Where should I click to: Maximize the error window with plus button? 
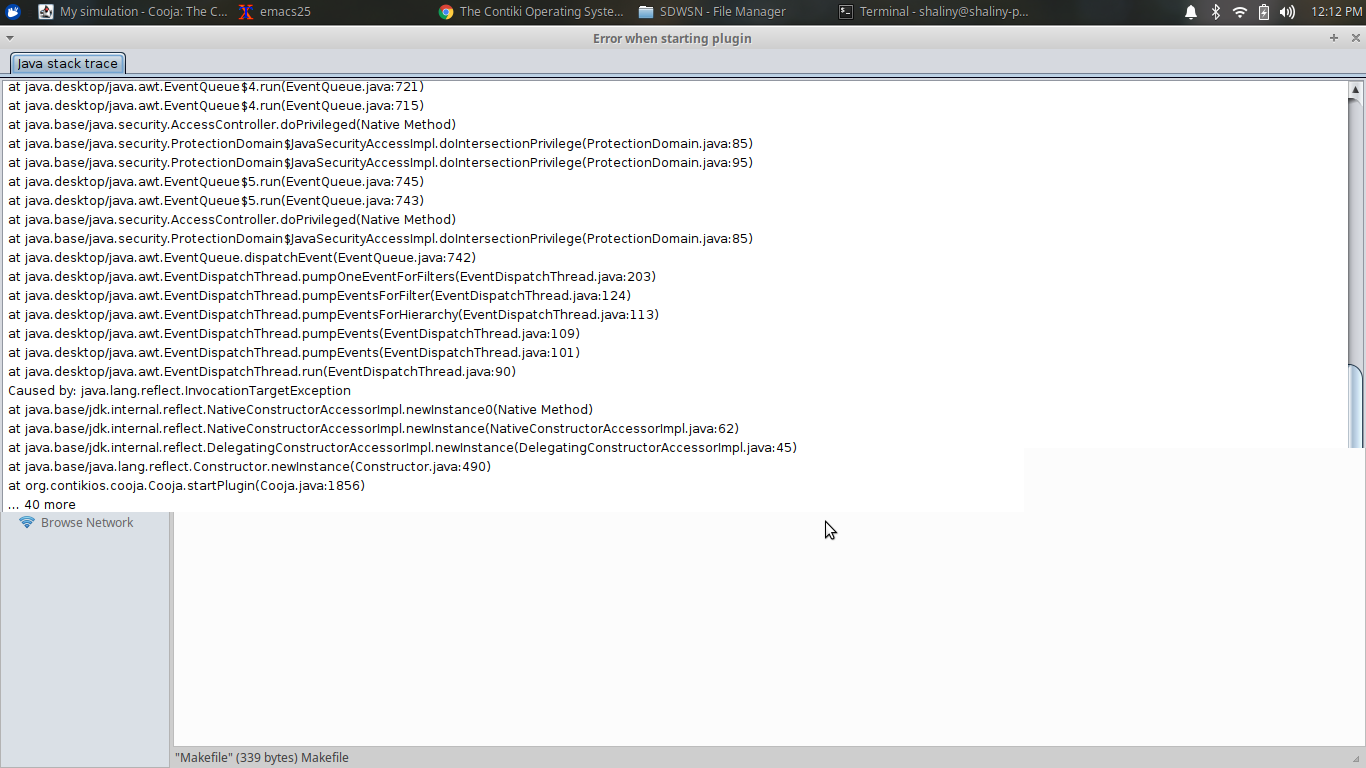[1334, 38]
